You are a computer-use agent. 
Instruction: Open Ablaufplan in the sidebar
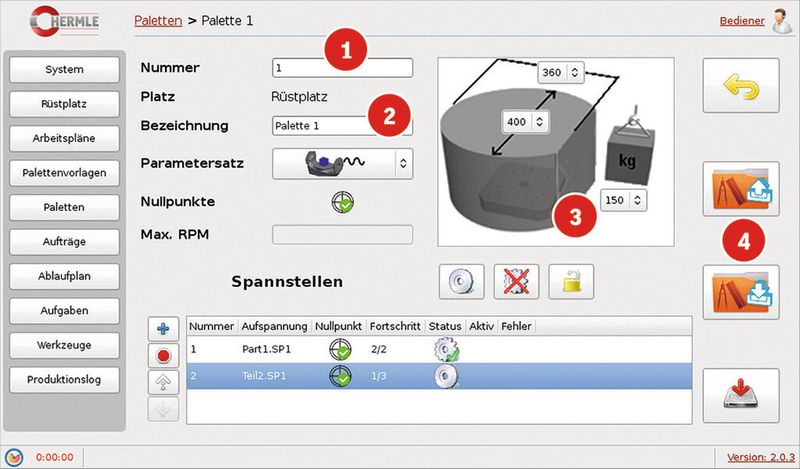64,276
